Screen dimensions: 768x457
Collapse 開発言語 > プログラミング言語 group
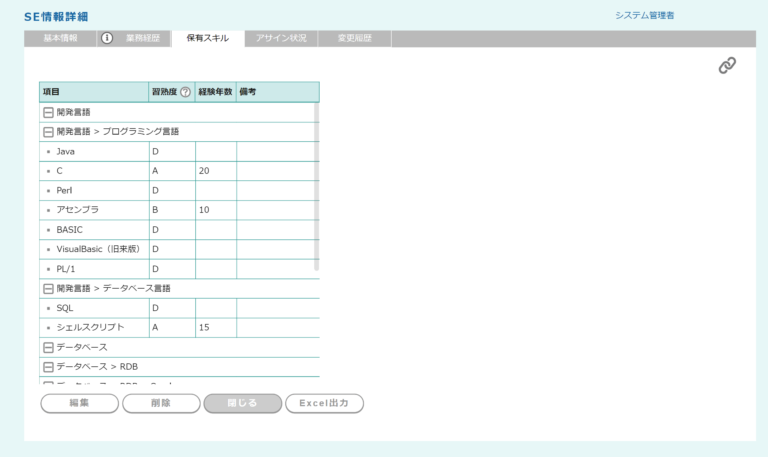[48, 131]
